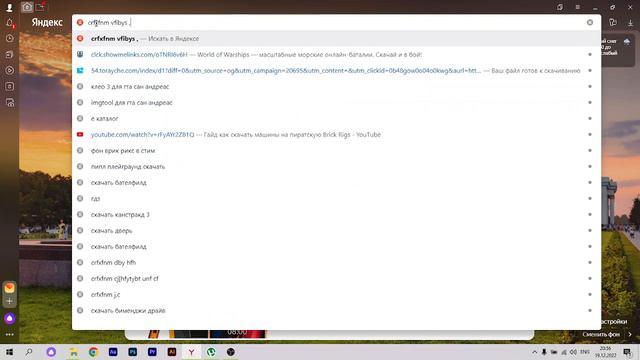This screenshot has height=360, width=640.
Task: Launch Adobe Premiere Pro from the taskbar
Action: point(152,352)
